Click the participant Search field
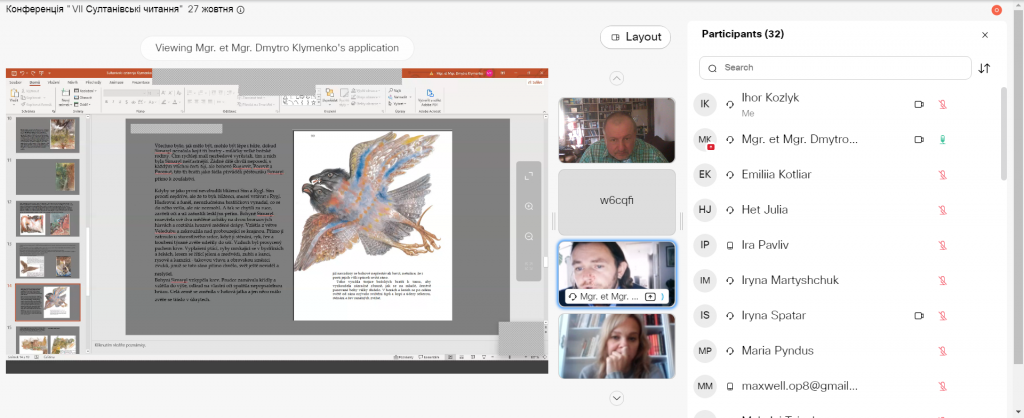This screenshot has width=1024, height=418. coord(835,68)
